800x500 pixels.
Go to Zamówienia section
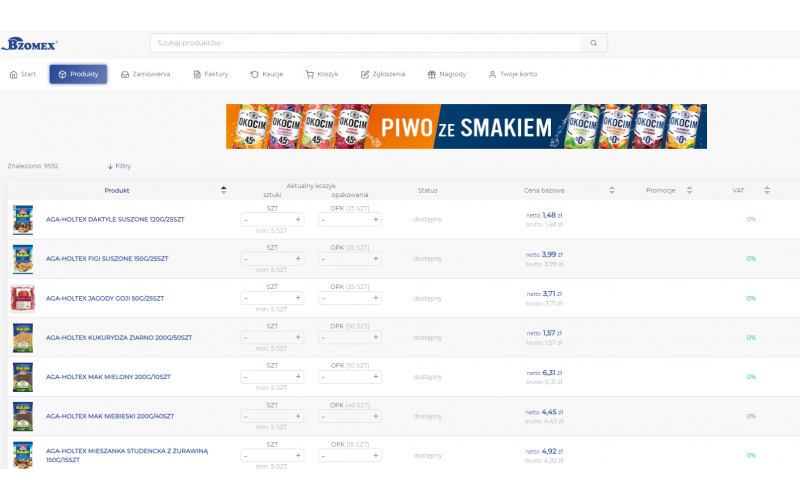[145, 74]
